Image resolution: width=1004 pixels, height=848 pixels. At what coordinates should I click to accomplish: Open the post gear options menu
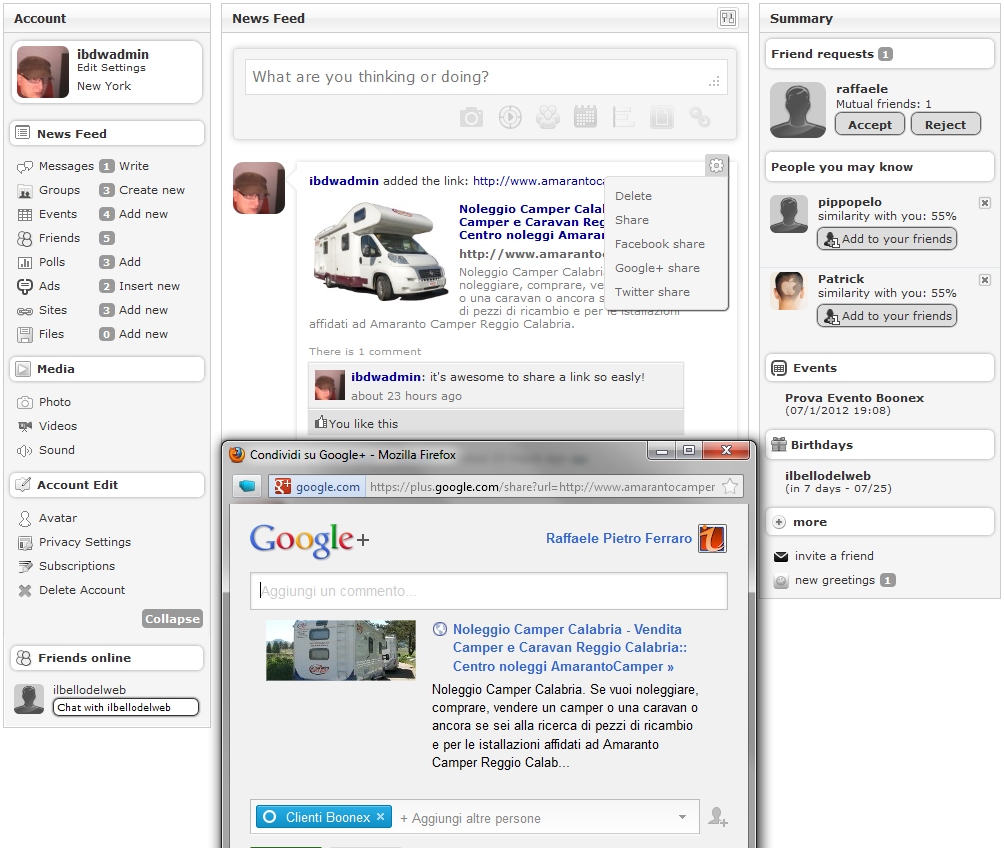716,166
